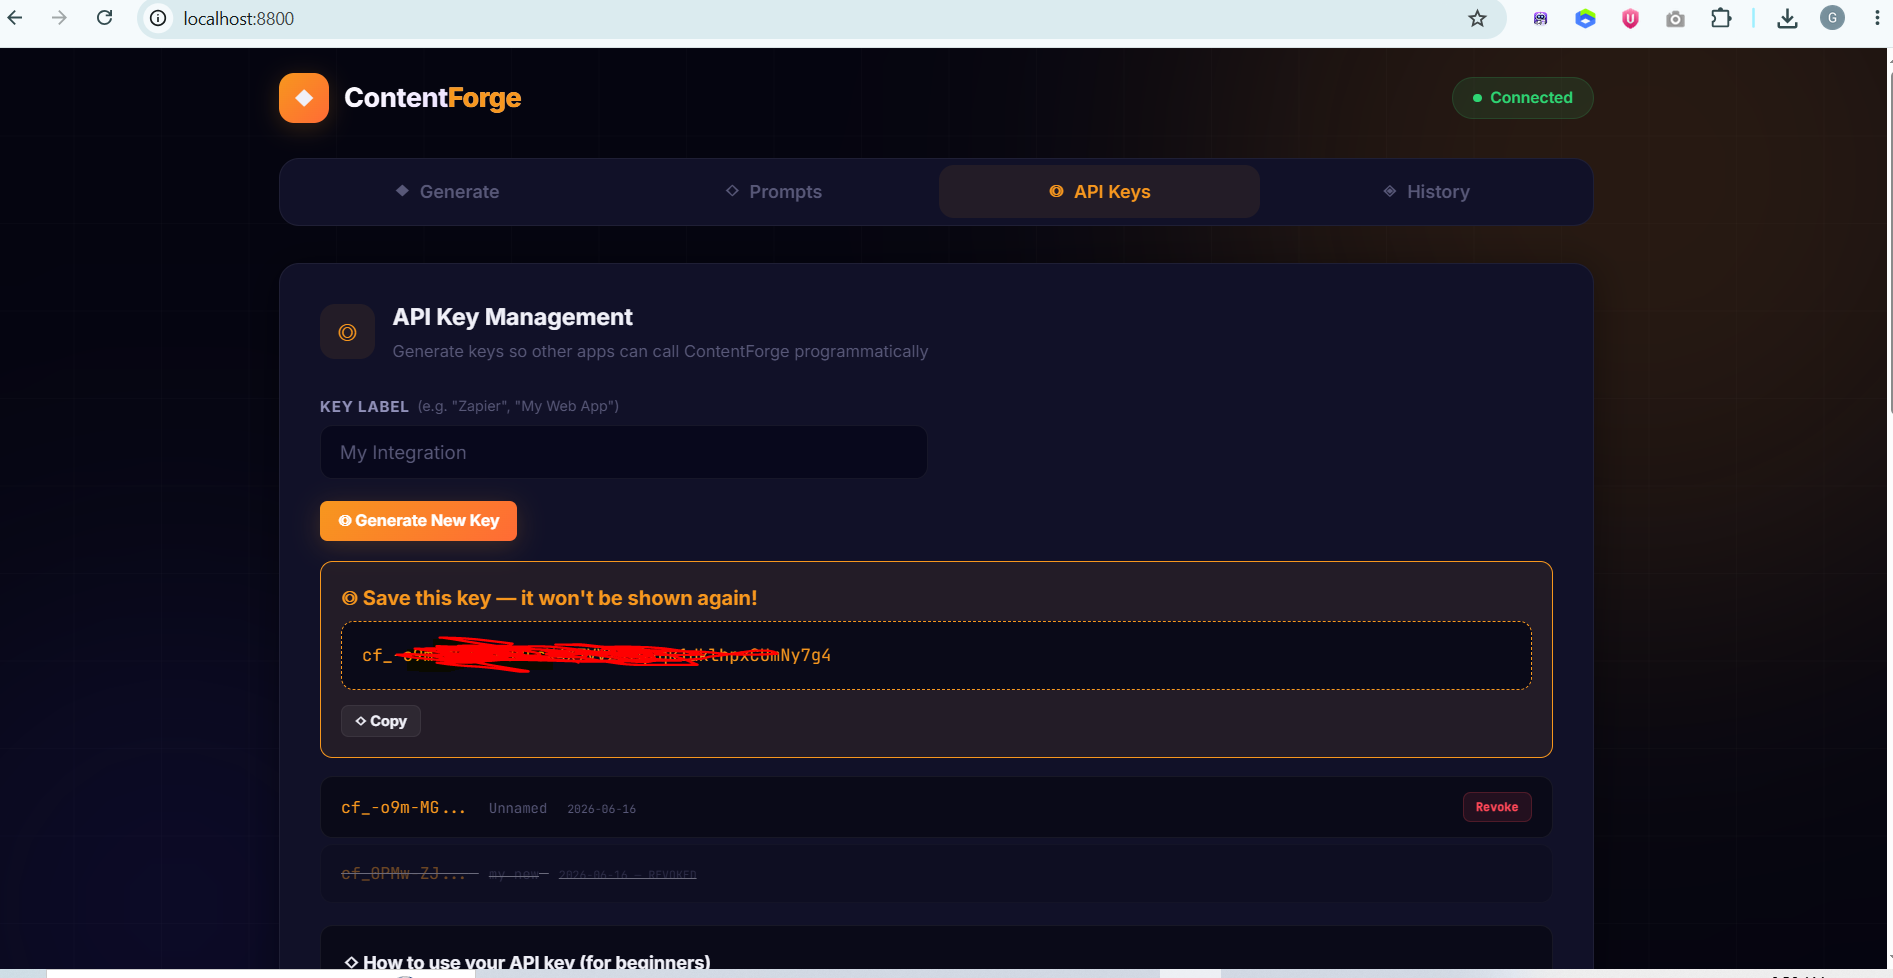Open the site info icon beside the URL
This screenshot has width=1893, height=978.
tap(158, 18)
